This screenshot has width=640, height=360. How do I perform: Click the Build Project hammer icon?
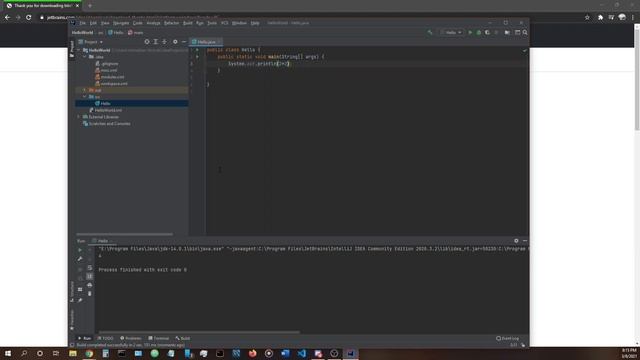pyautogui.click(x=430, y=32)
